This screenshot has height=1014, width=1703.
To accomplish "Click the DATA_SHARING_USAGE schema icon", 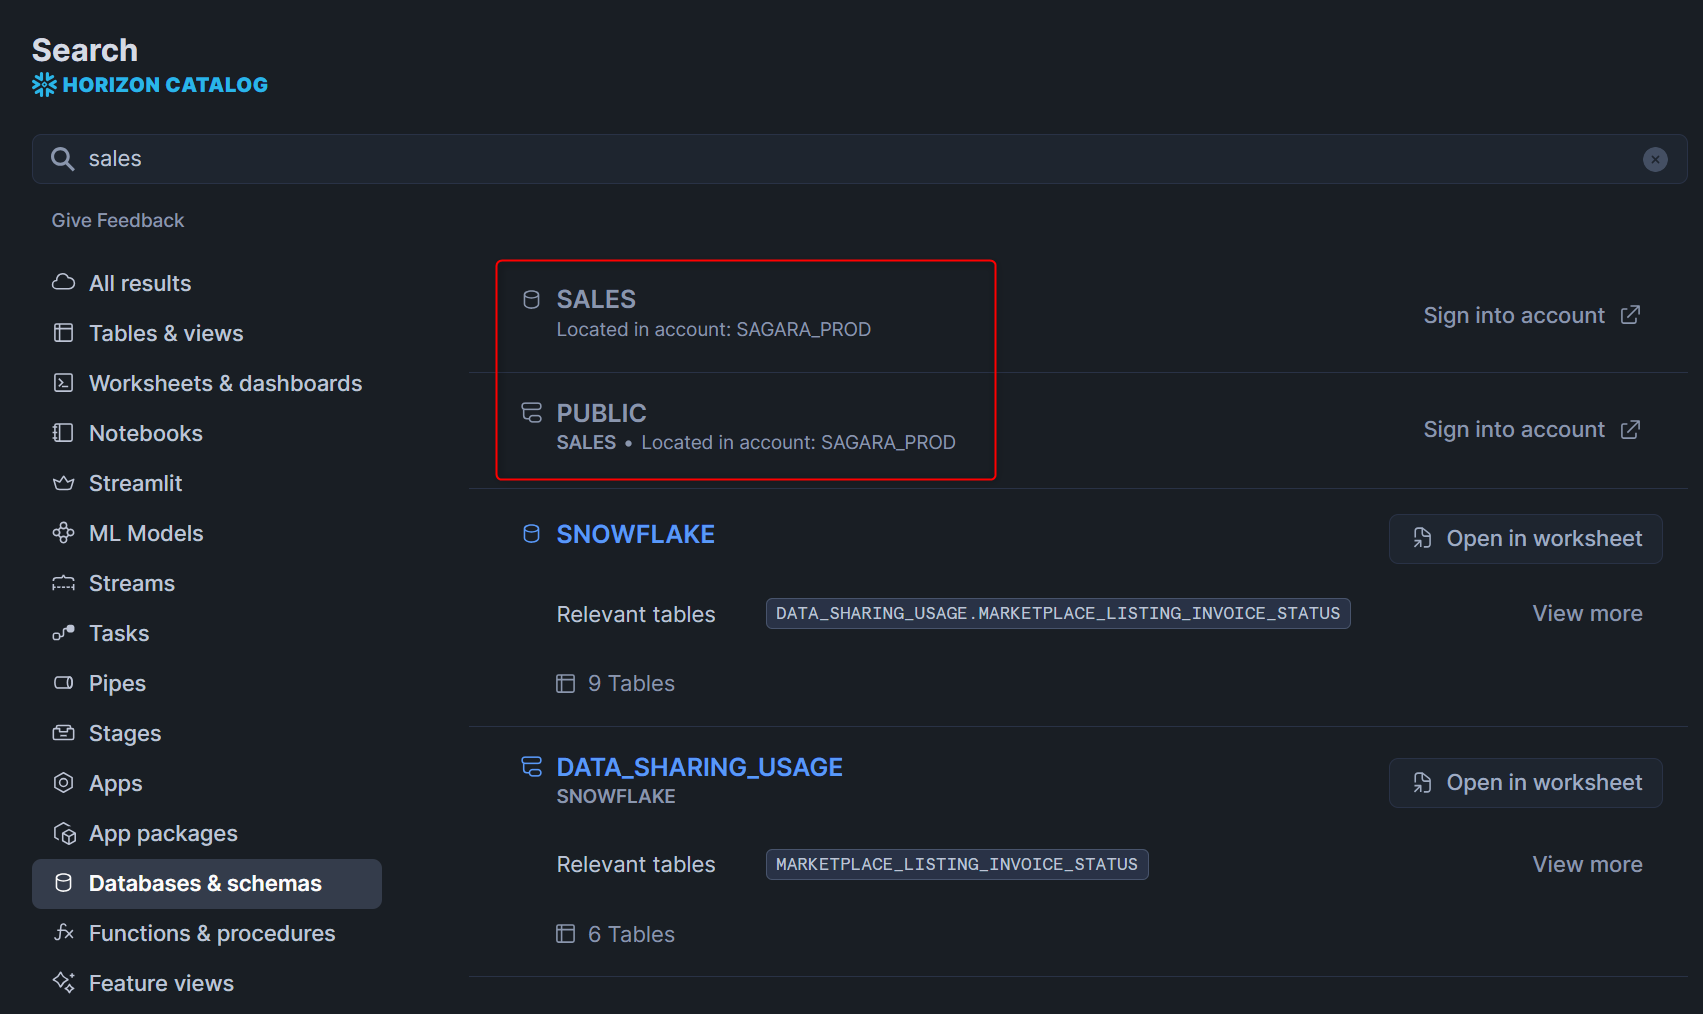I will pyautogui.click(x=532, y=767).
